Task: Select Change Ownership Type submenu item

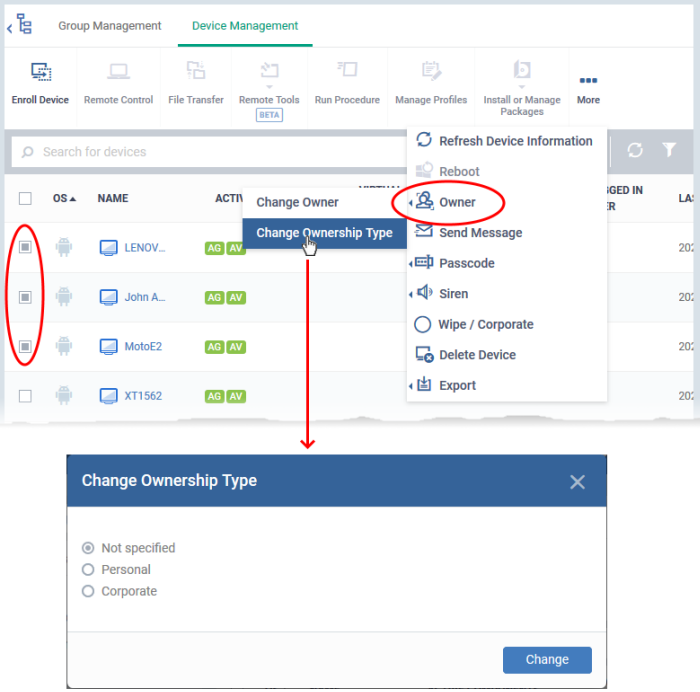Action: pos(324,233)
